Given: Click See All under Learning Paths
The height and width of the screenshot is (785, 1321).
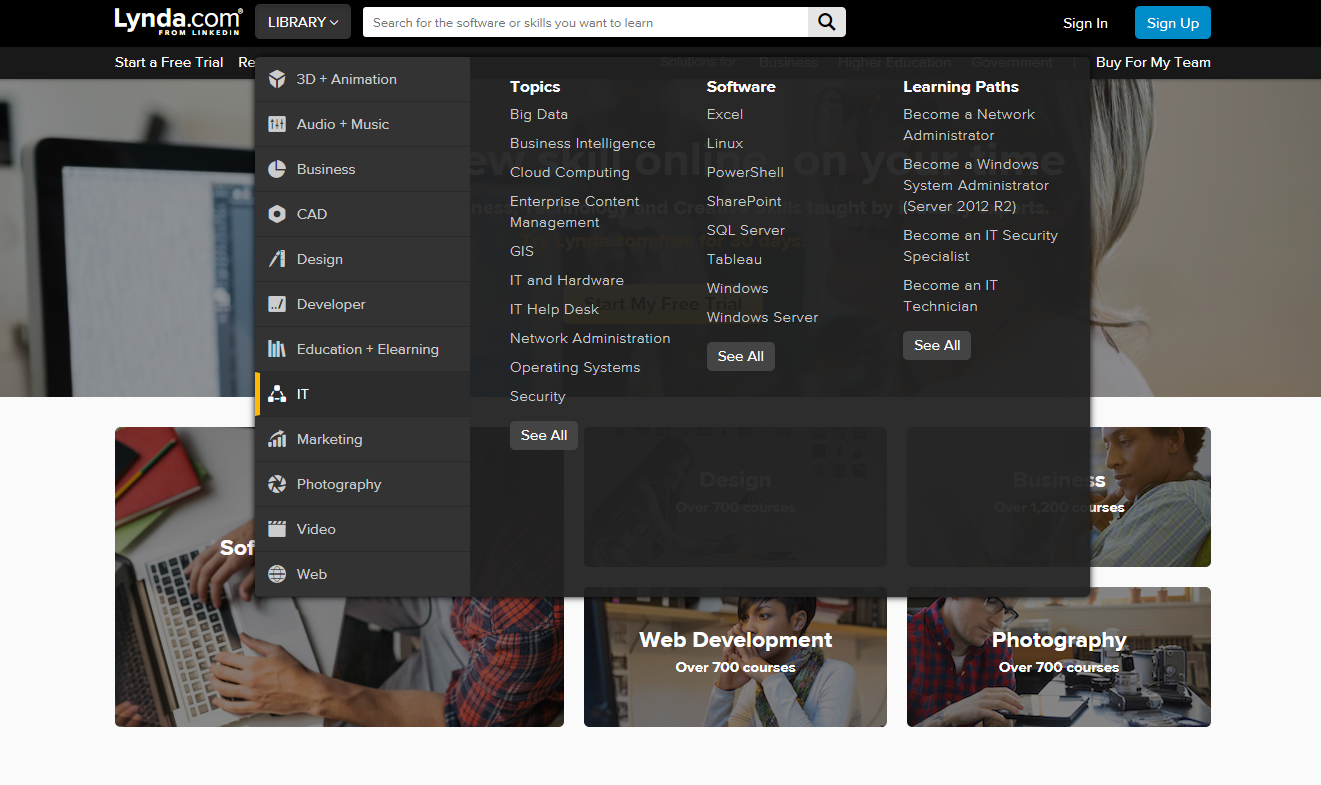Looking at the screenshot, I should pos(937,345).
